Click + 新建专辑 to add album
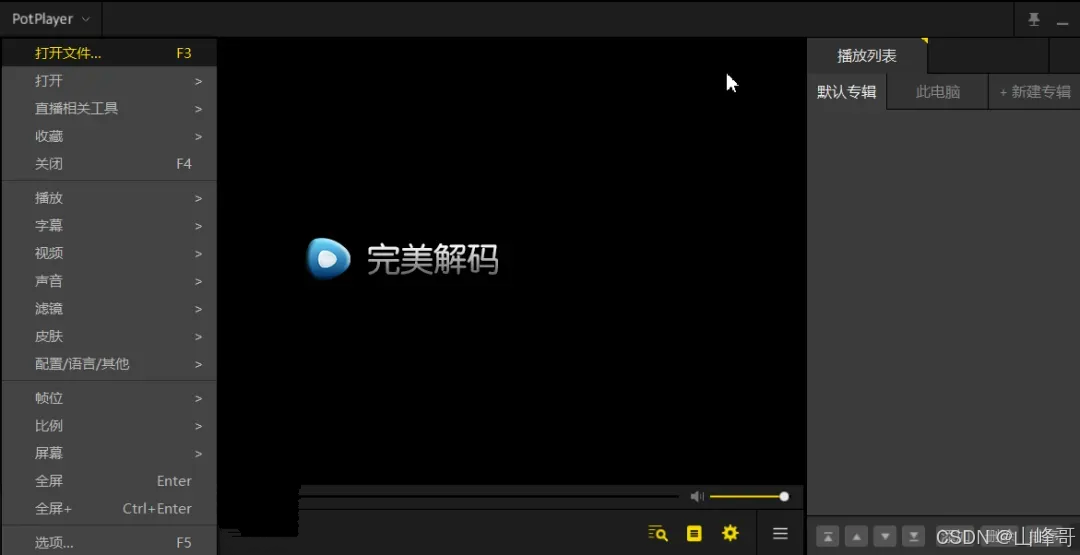Image resolution: width=1080 pixels, height=555 pixels. (1035, 92)
